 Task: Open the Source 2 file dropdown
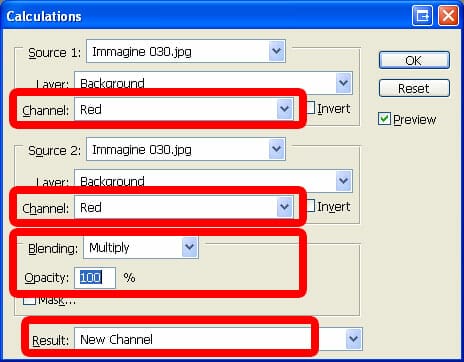pos(186,149)
